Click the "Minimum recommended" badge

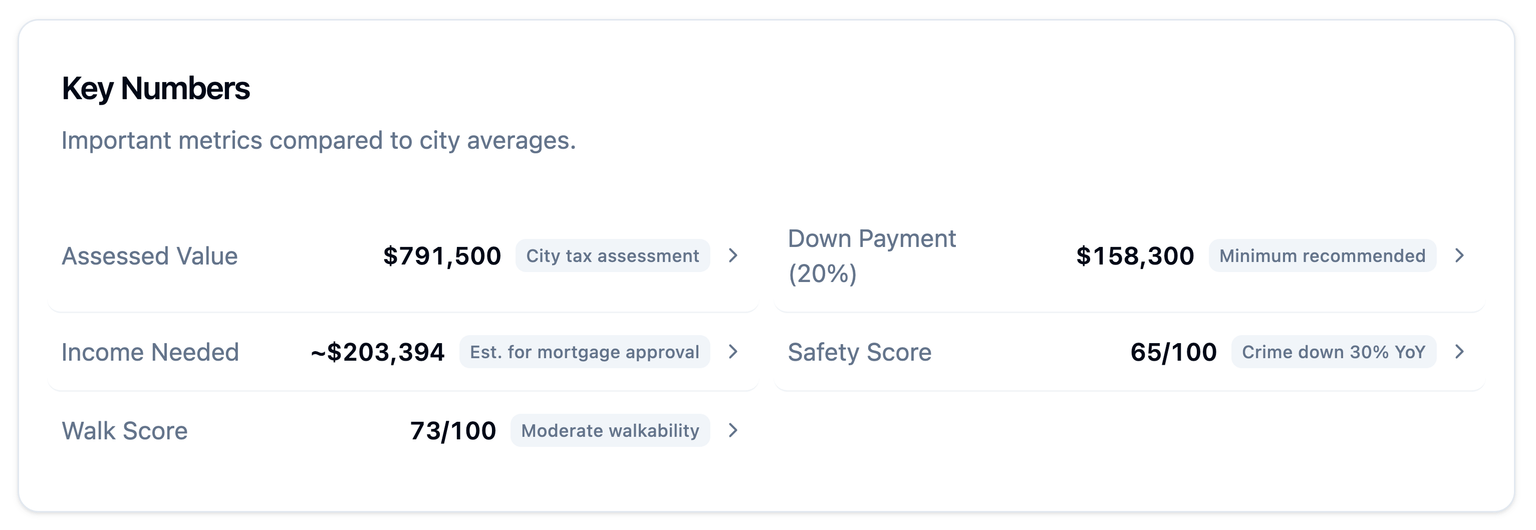[x=1322, y=256]
